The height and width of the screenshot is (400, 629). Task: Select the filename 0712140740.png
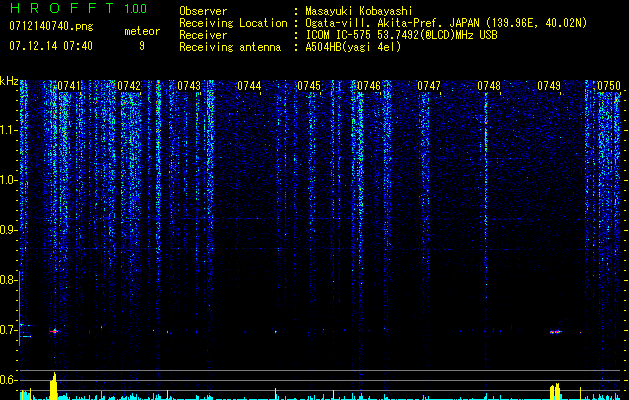pyautogui.click(x=51, y=27)
